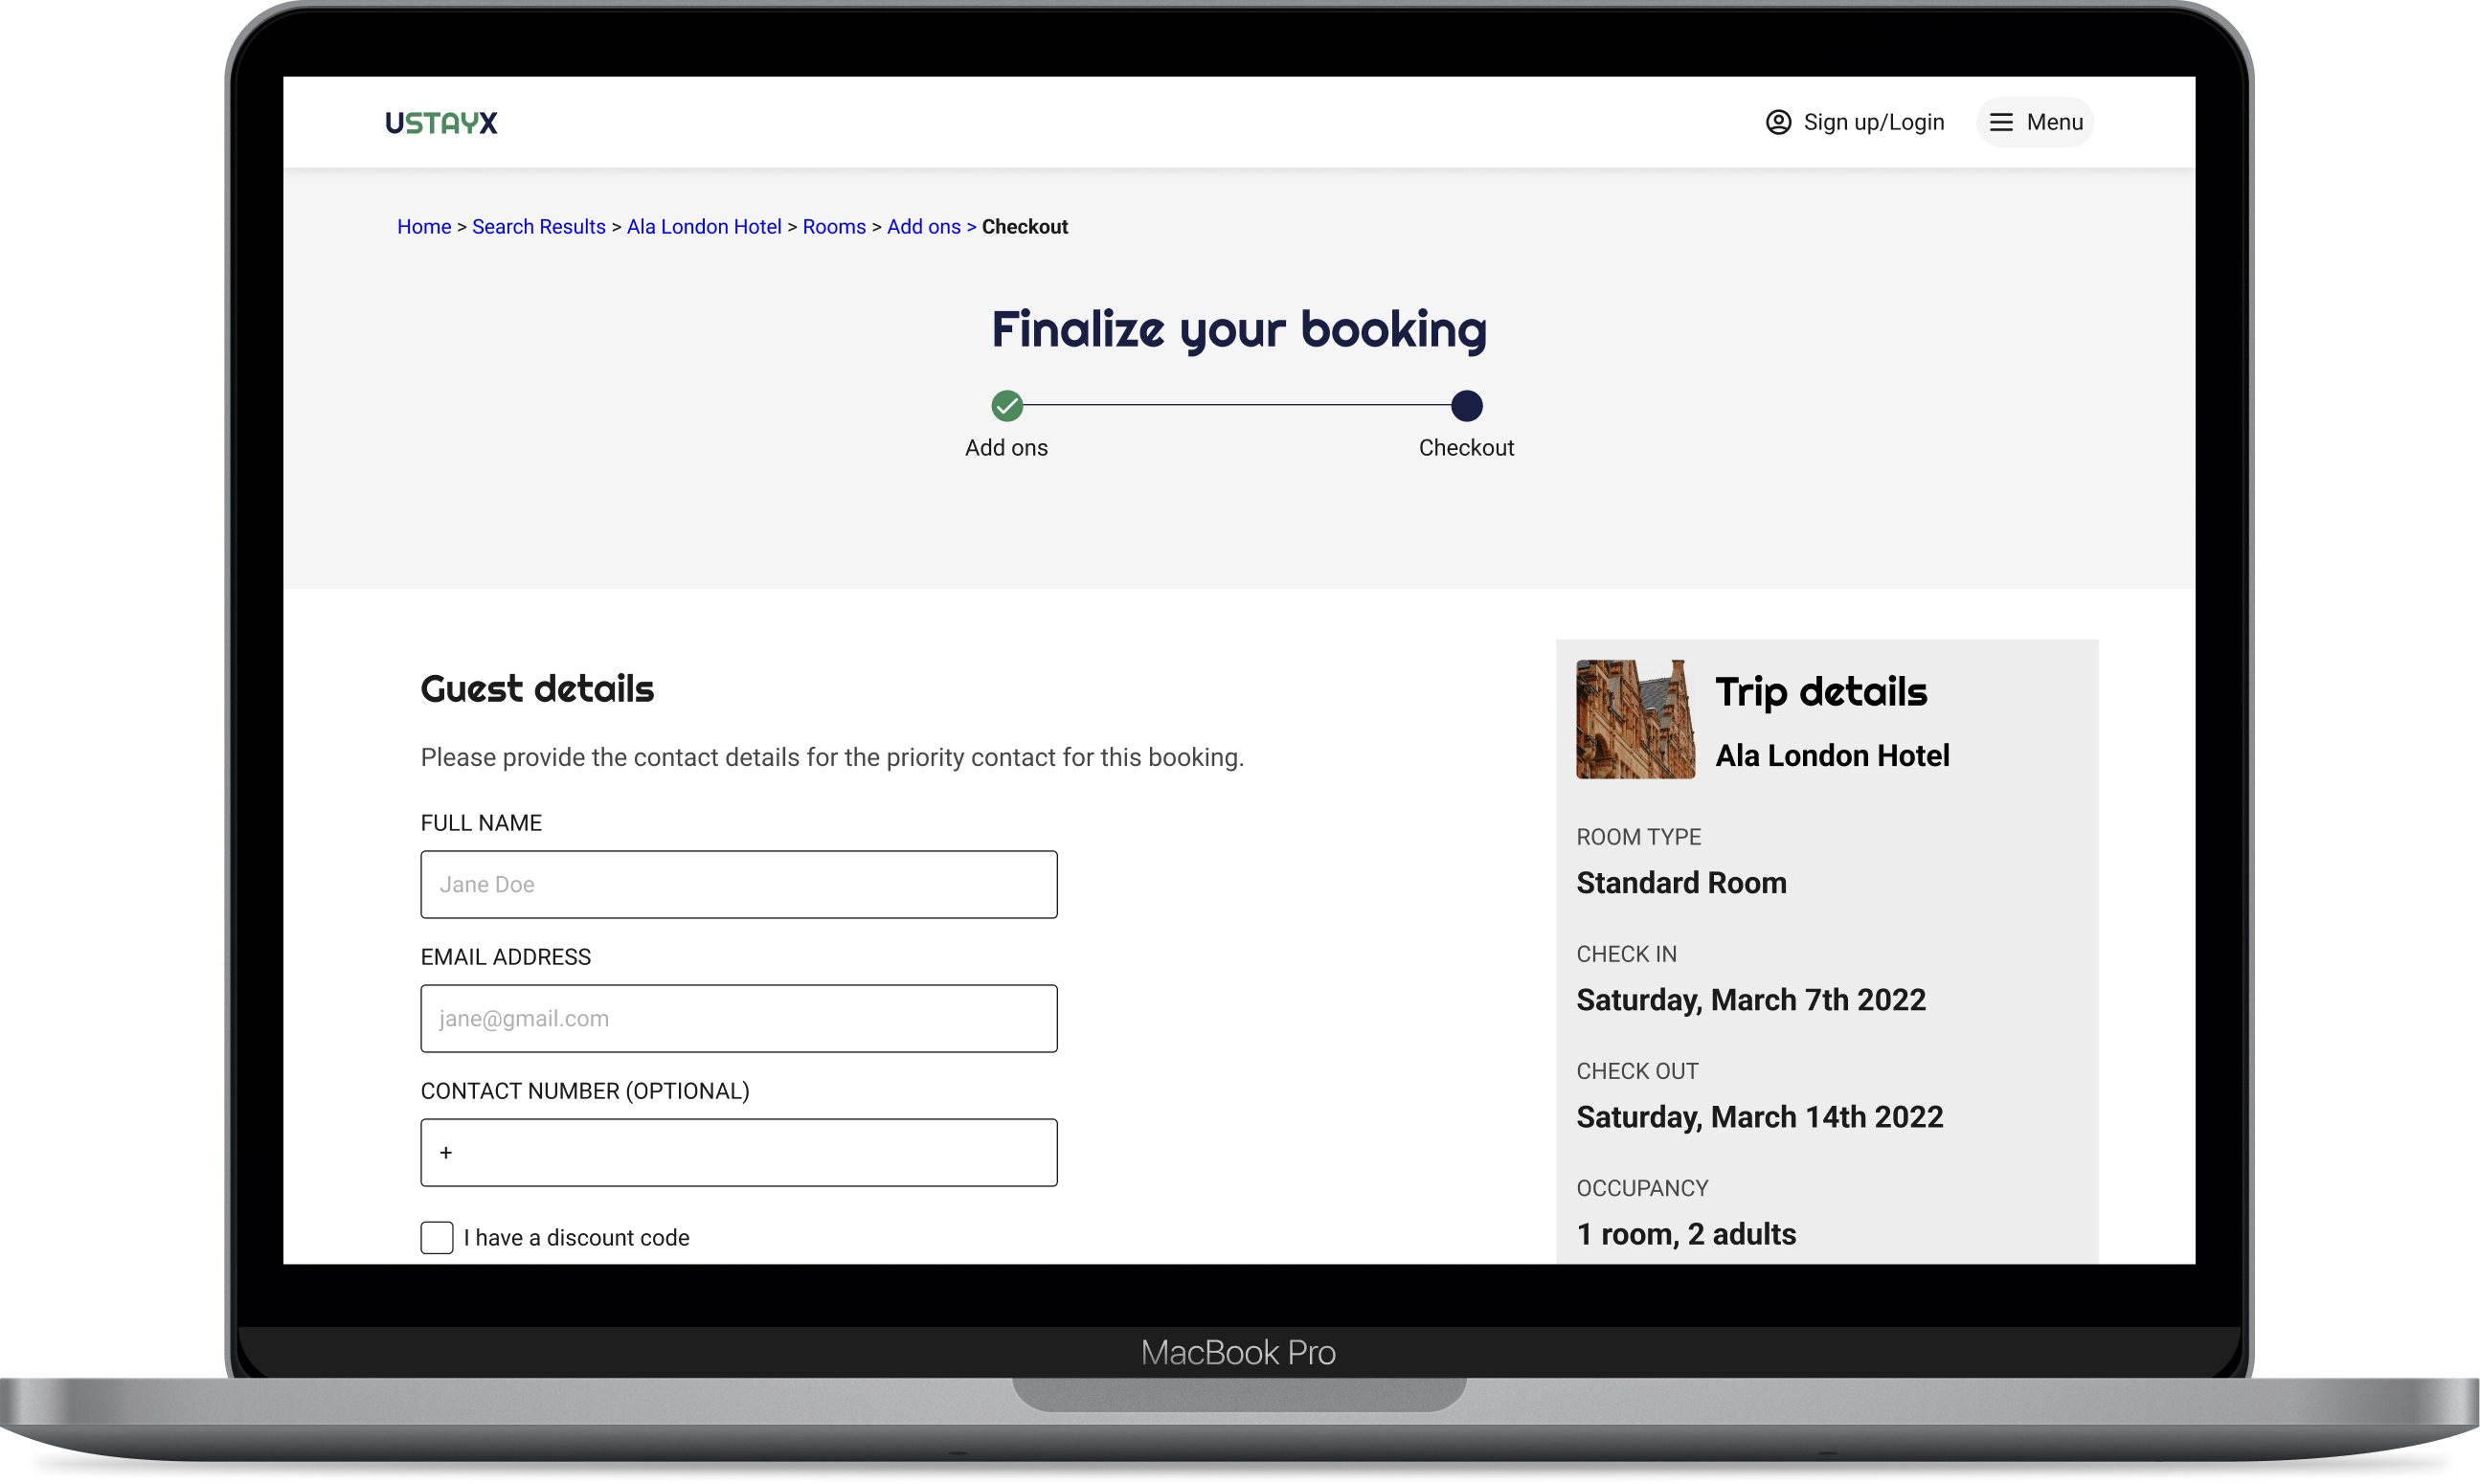Tick the discount code checkbox
The image size is (2480, 1484).
tap(437, 1237)
